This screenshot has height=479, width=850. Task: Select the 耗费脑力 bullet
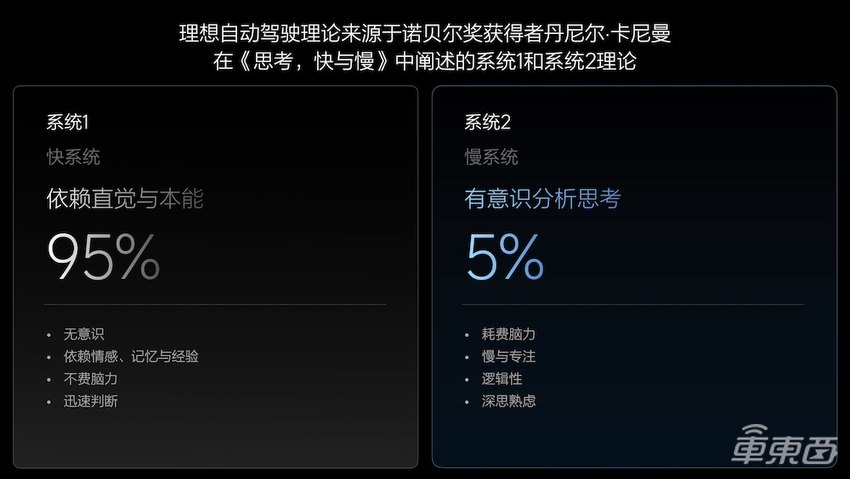click(x=509, y=334)
